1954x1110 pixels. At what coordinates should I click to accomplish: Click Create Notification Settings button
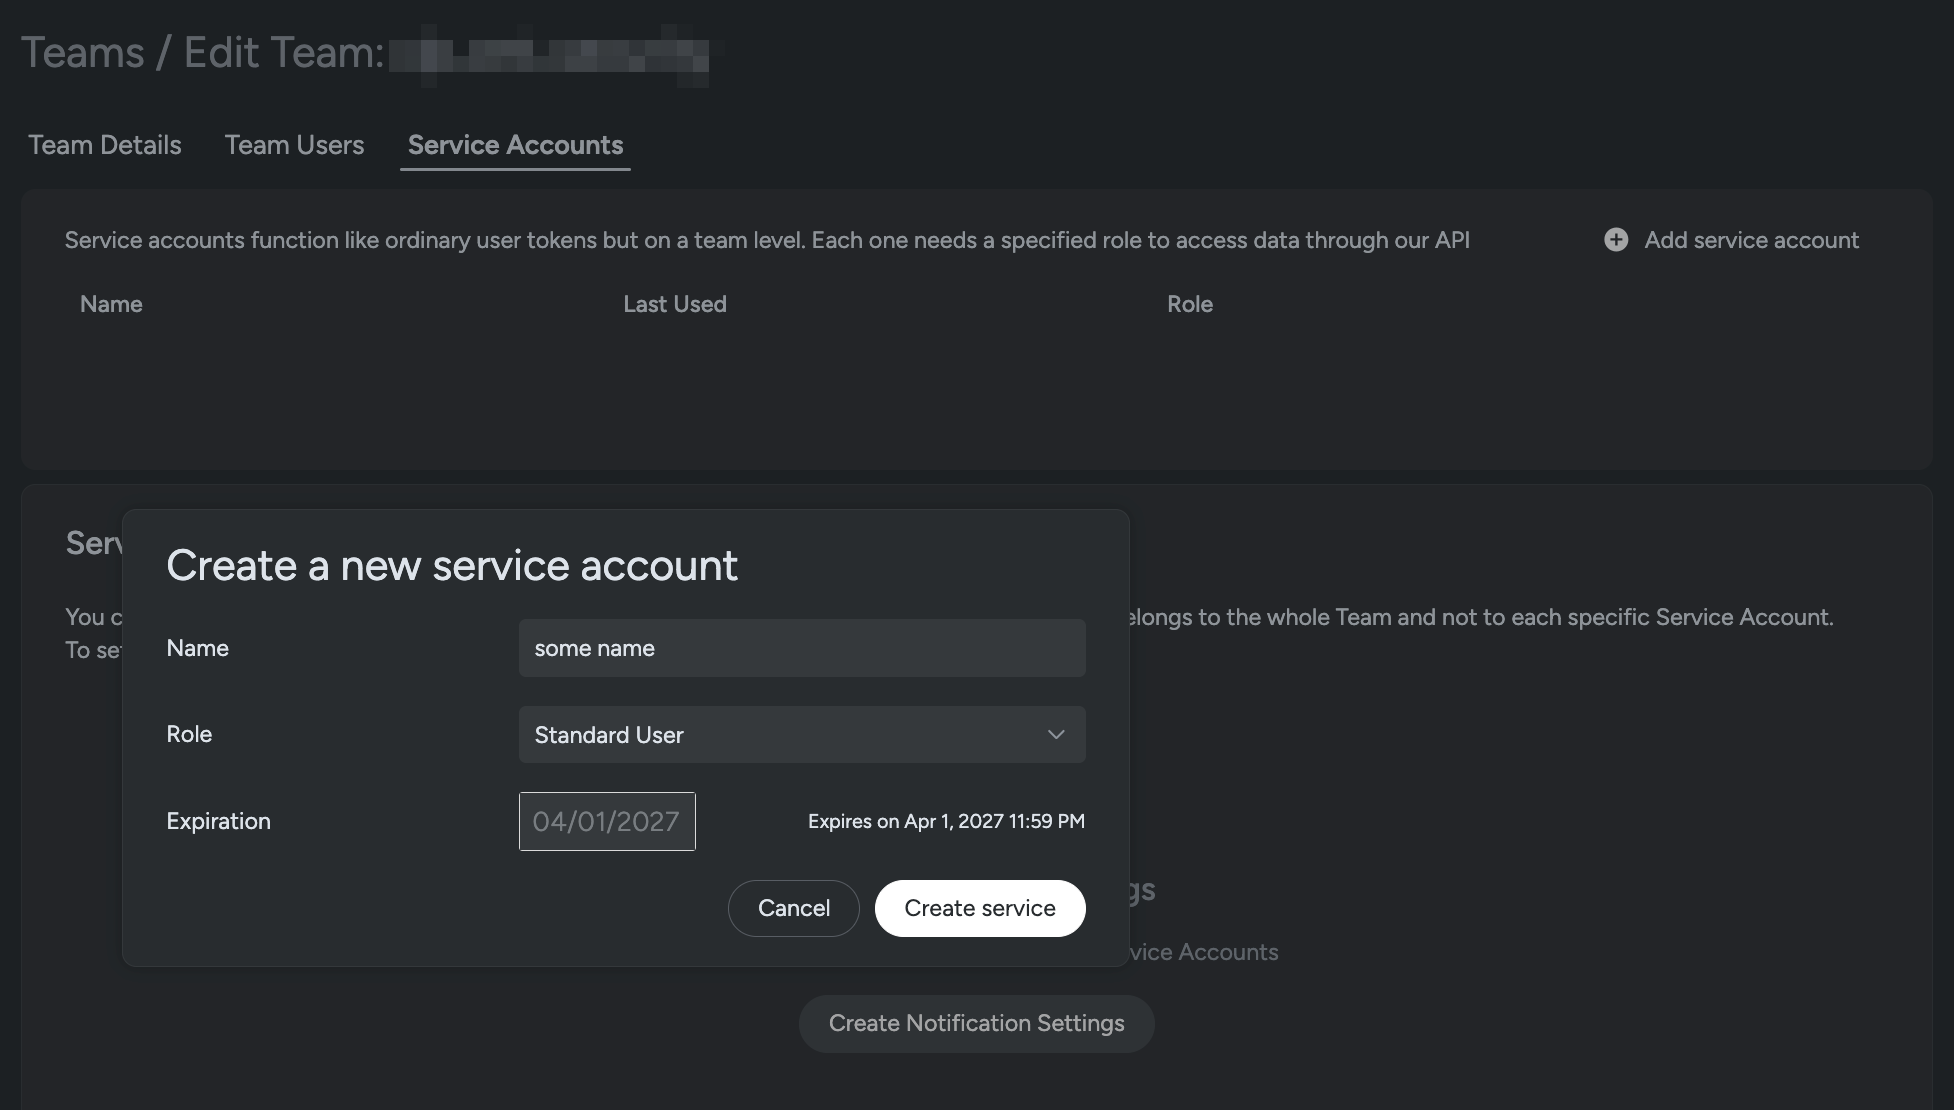pos(976,1023)
